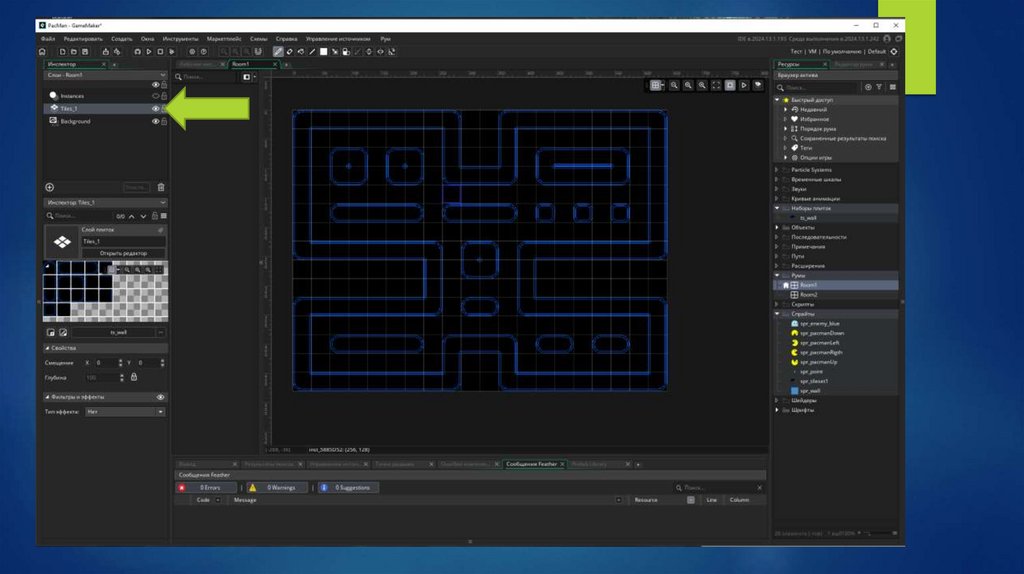Add a new layer with the plus icon
Image resolution: width=1024 pixels, height=574 pixels.
pyautogui.click(x=49, y=187)
